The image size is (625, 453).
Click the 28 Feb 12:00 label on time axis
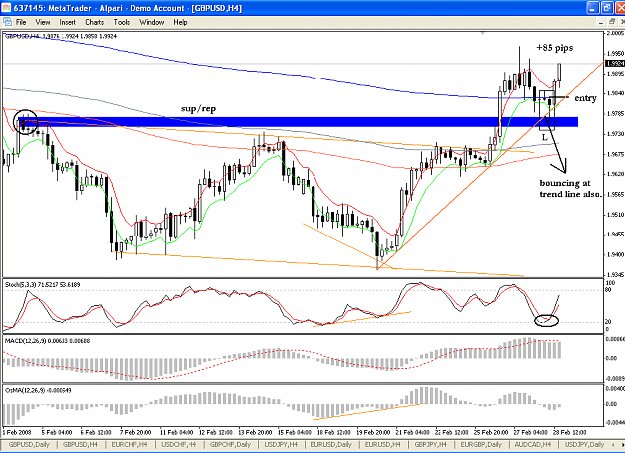tap(570, 432)
